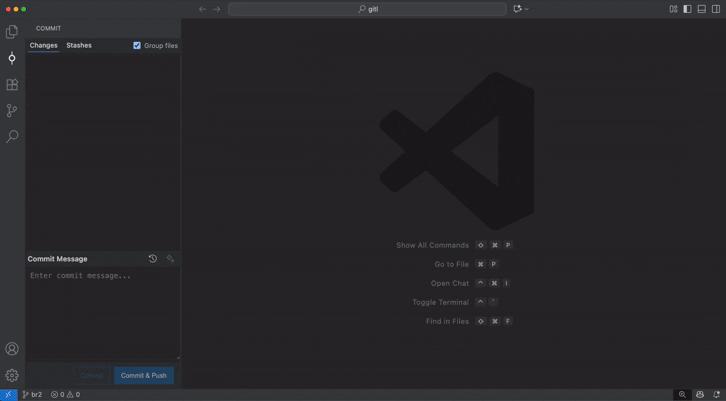Click the errors and warnings status indicator
Image resolution: width=726 pixels, height=401 pixels.
pos(65,395)
